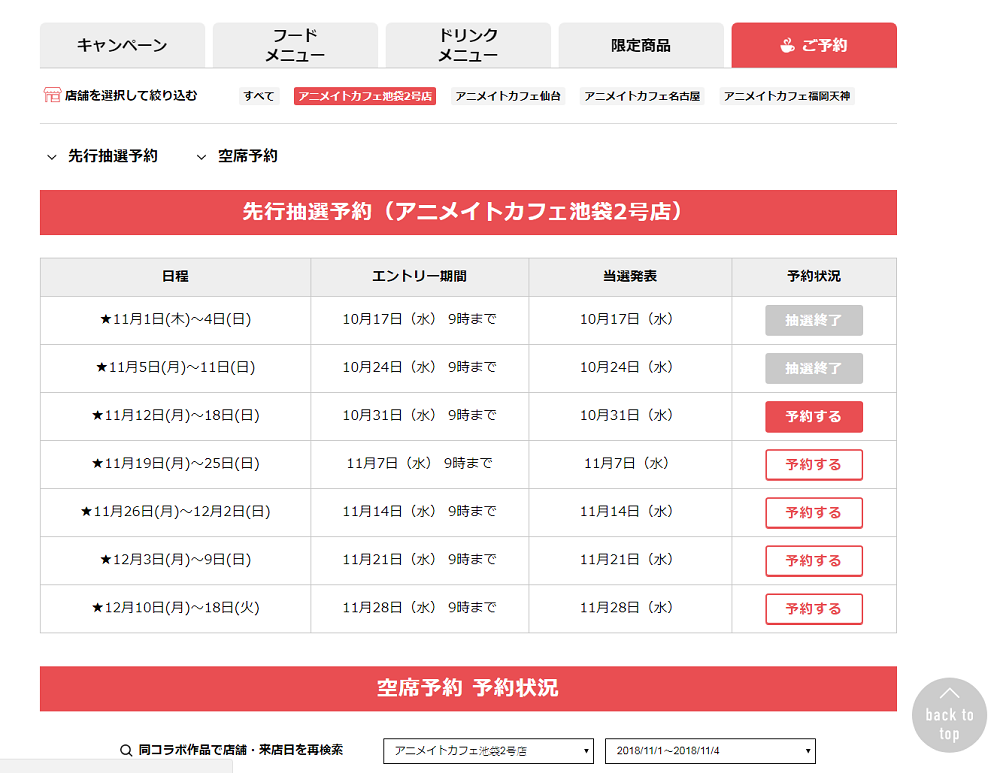Open the キャンペーン tab
Image resolution: width=1000 pixels, height=773 pixels.
pyautogui.click(x=122, y=45)
